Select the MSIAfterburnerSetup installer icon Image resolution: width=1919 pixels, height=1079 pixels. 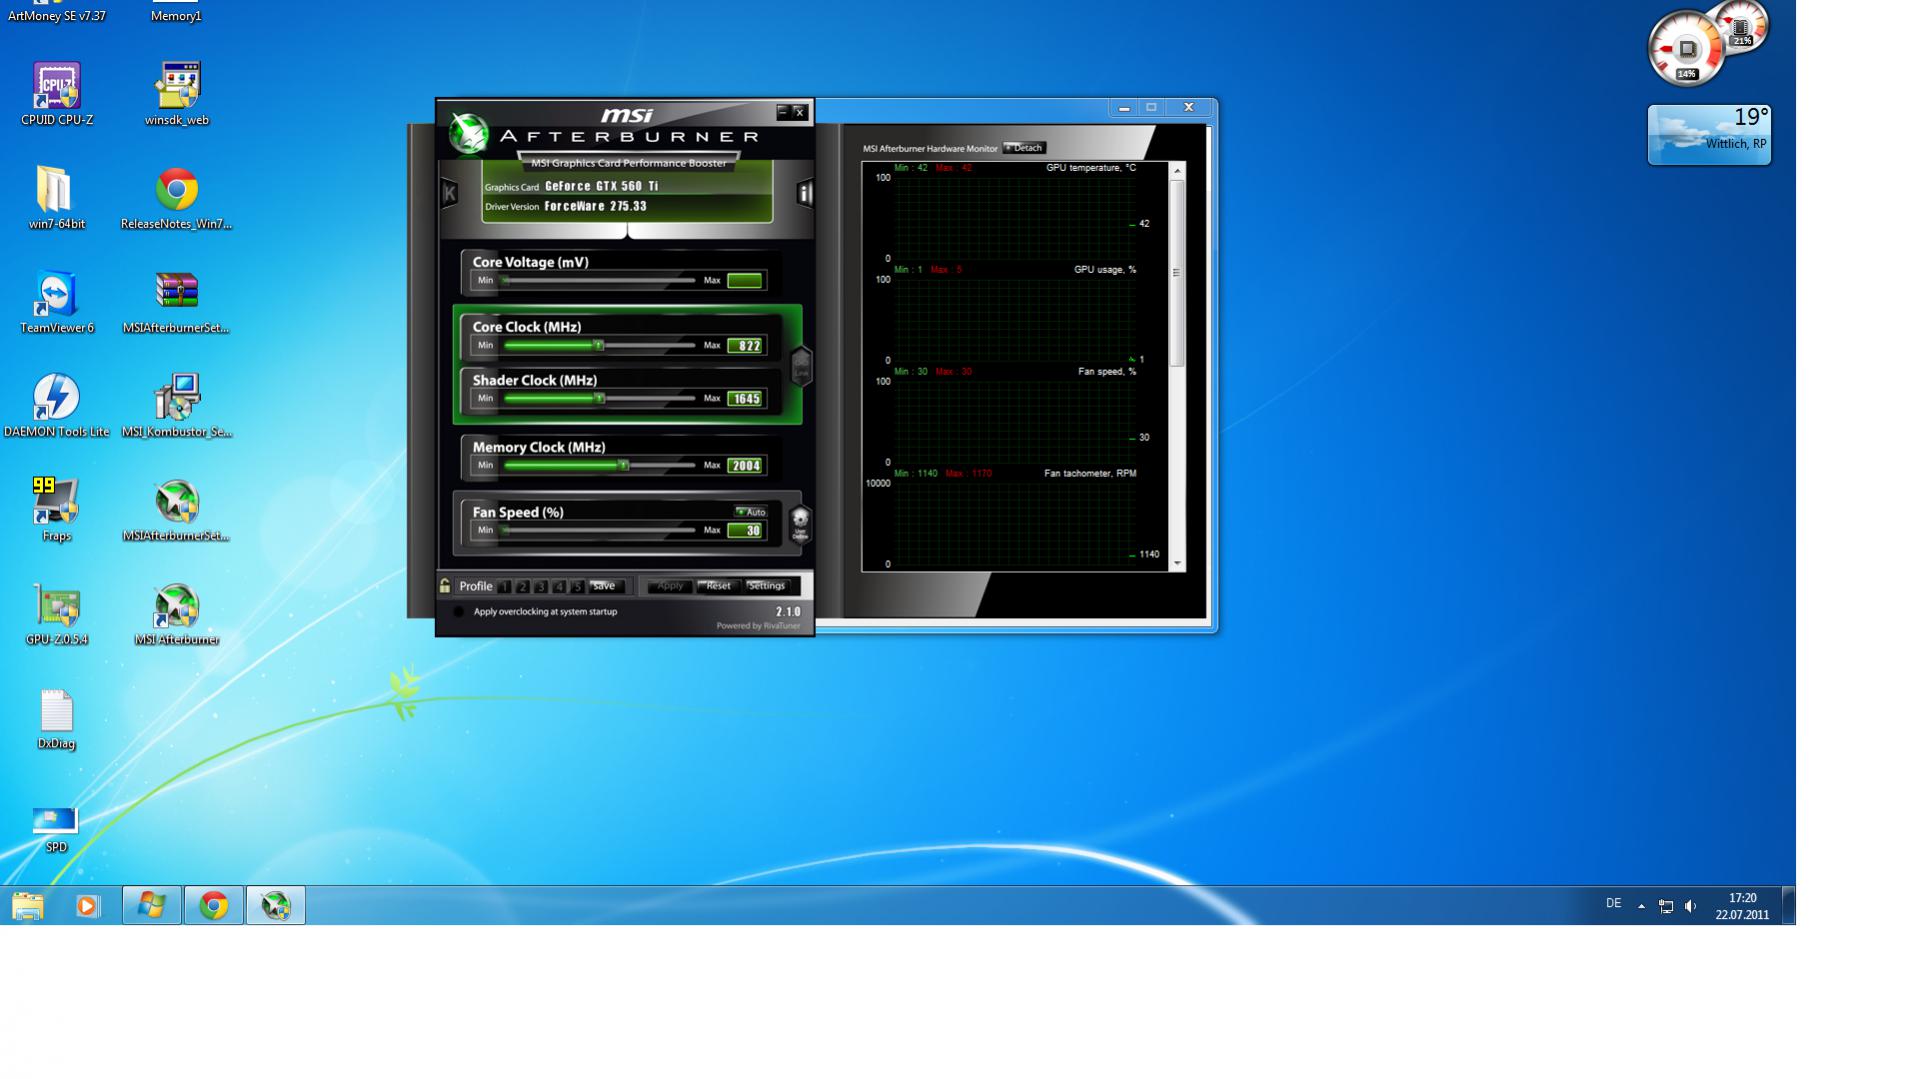pyautogui.click(x=177, y=510)
